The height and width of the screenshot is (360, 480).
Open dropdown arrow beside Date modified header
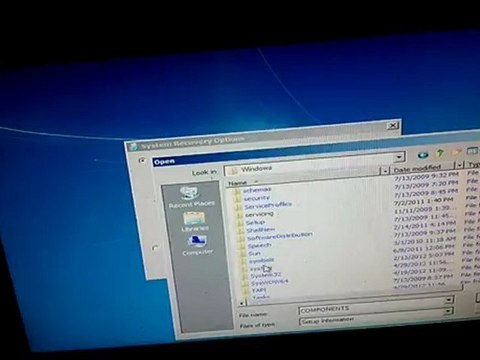coord(460,165)
